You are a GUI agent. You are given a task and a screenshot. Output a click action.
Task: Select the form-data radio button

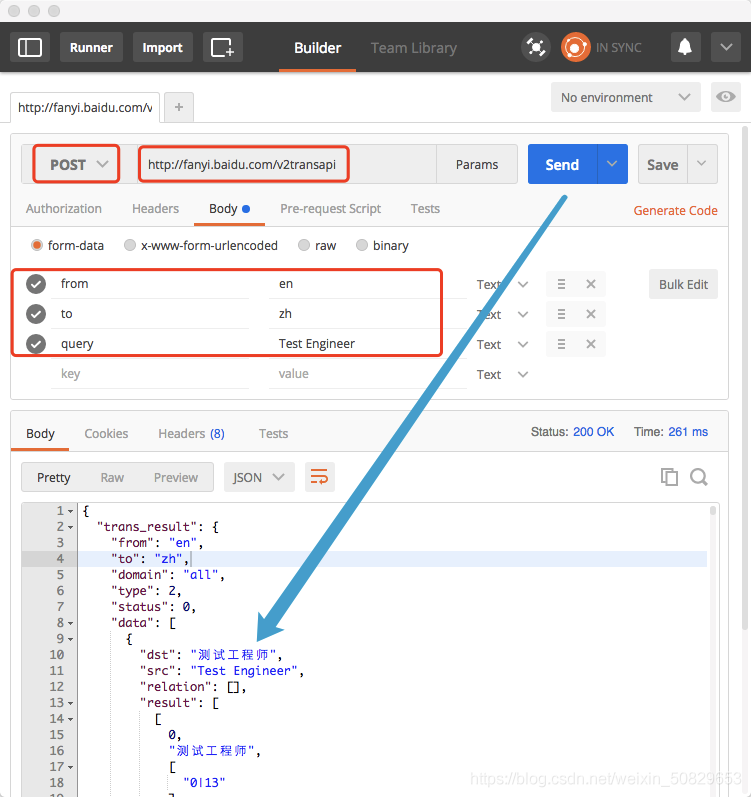click(x=37, y=246)
